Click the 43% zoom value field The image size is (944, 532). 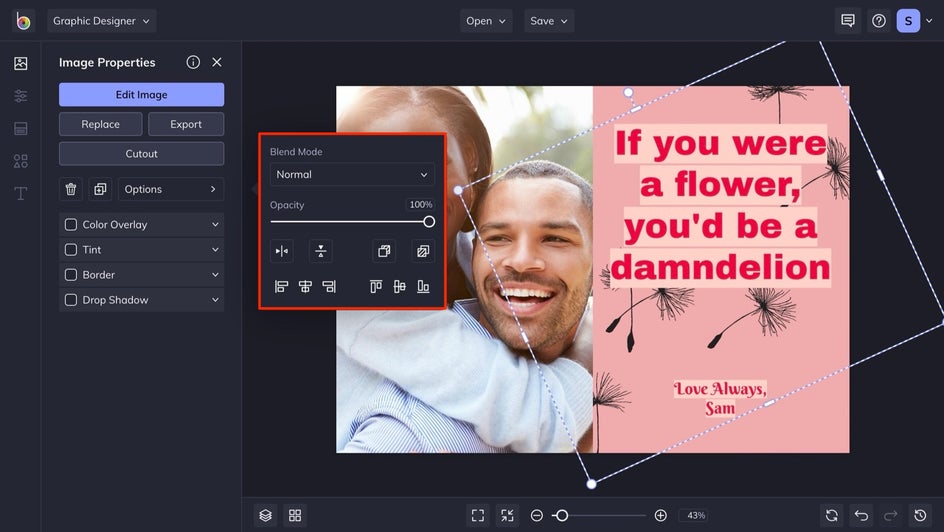click(696, 515)
